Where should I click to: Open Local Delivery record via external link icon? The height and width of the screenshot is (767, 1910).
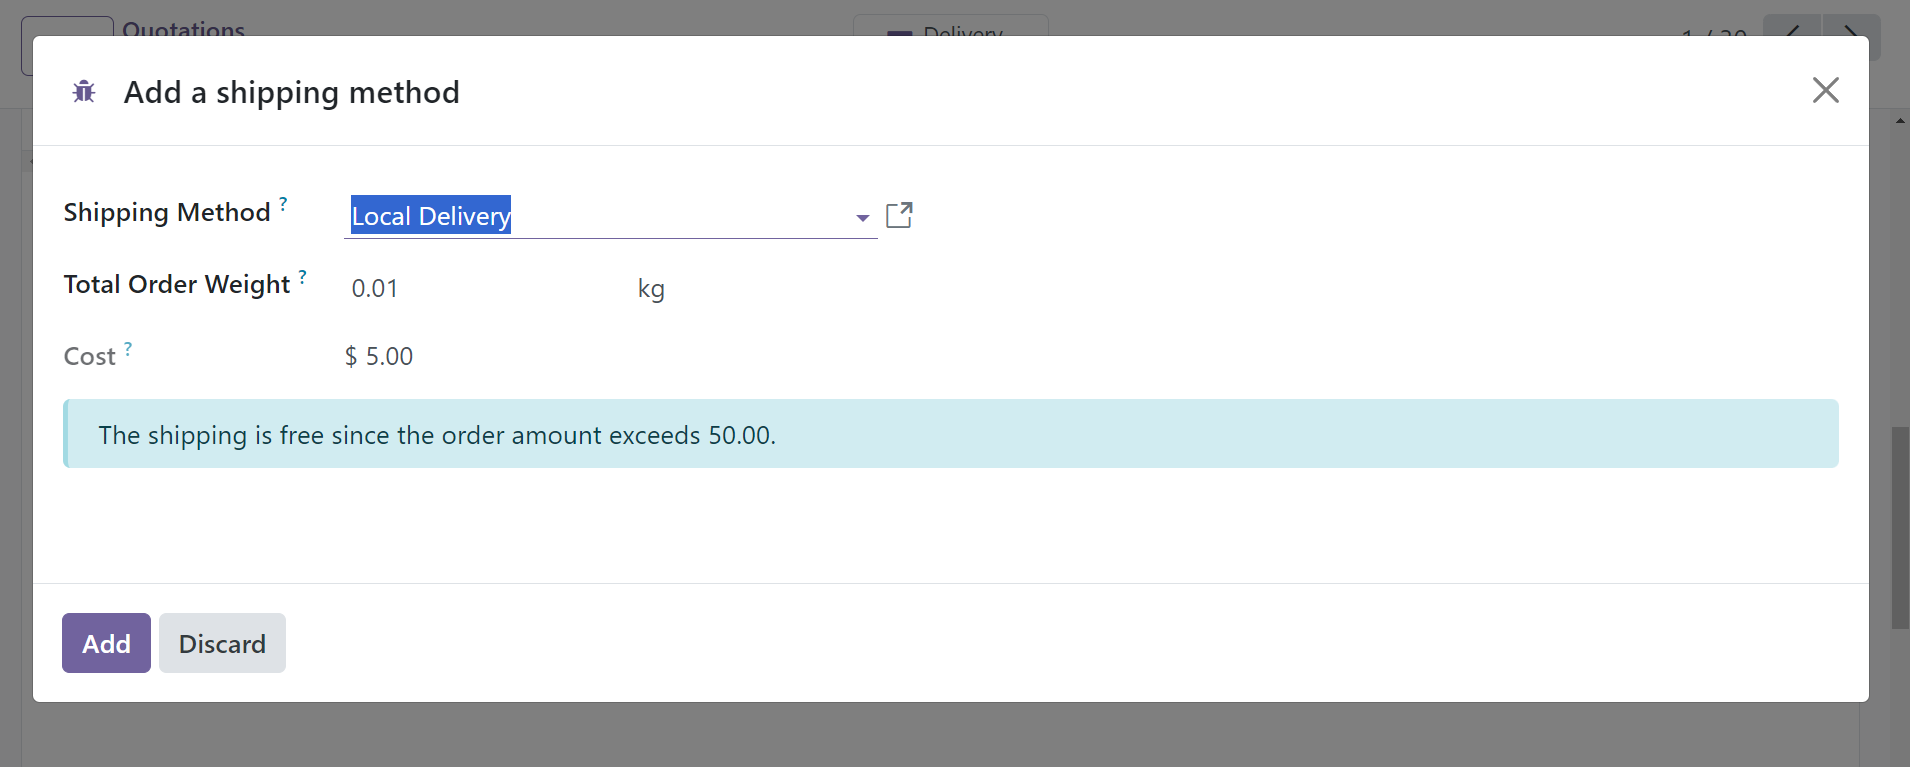tap(899, 215)
